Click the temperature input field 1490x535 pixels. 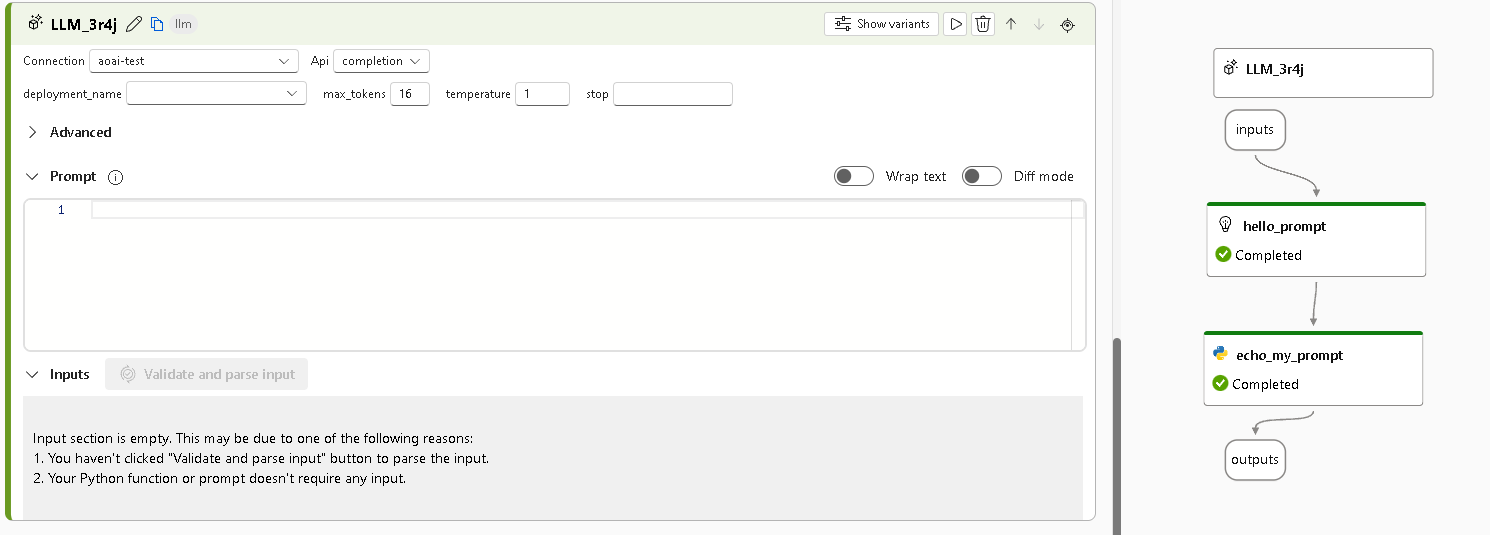tap(542, 94)
